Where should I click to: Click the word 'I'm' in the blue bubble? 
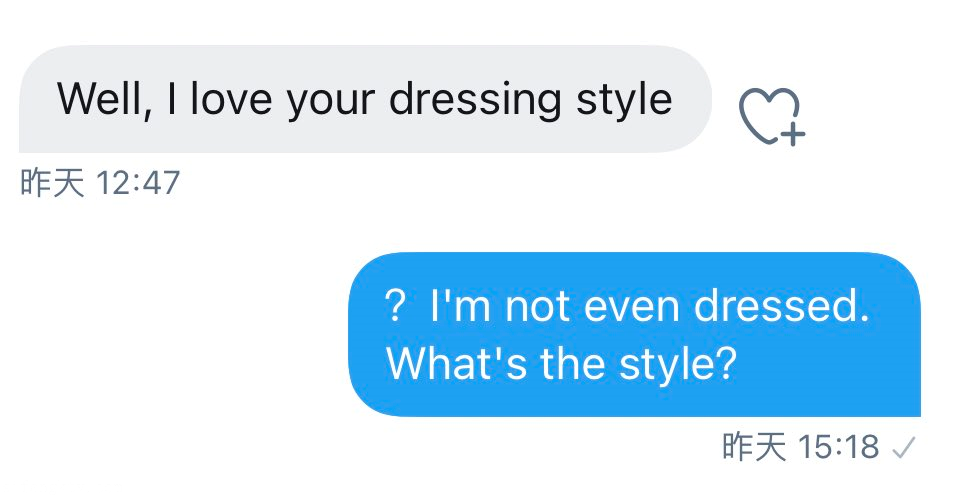(461, 306)
